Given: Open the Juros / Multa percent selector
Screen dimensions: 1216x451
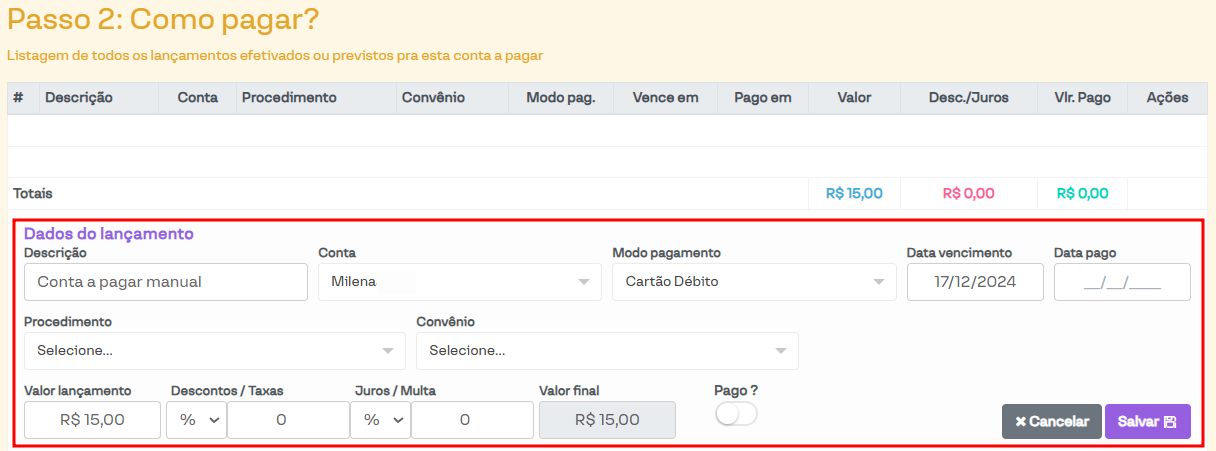Looking at the screenshot, I should tap(380, 421).
